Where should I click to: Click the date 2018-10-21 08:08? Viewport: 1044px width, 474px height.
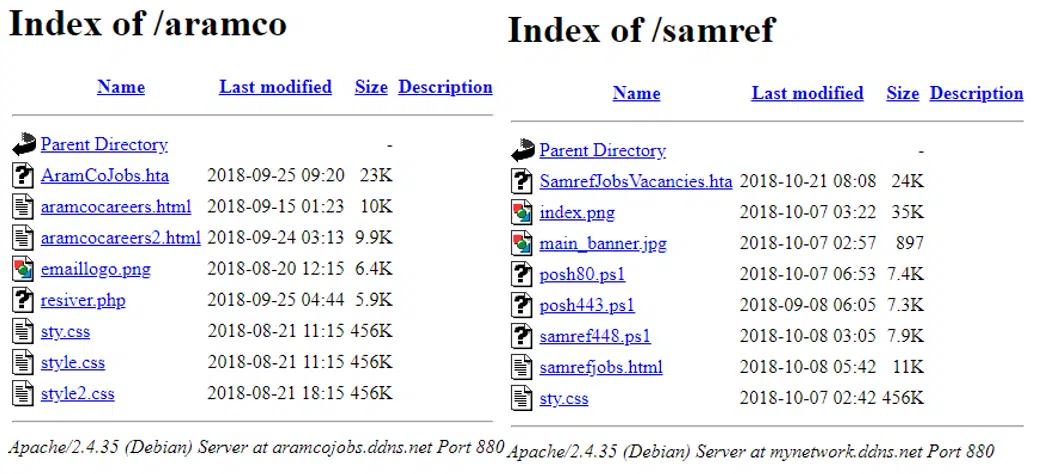[x=808, y=181]
